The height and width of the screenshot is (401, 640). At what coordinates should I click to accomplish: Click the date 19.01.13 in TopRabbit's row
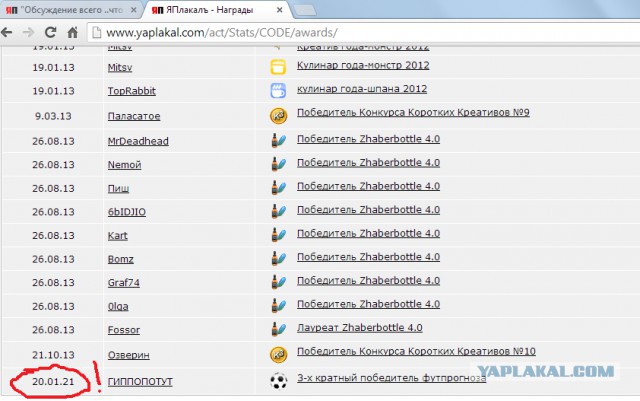(53, 91)
